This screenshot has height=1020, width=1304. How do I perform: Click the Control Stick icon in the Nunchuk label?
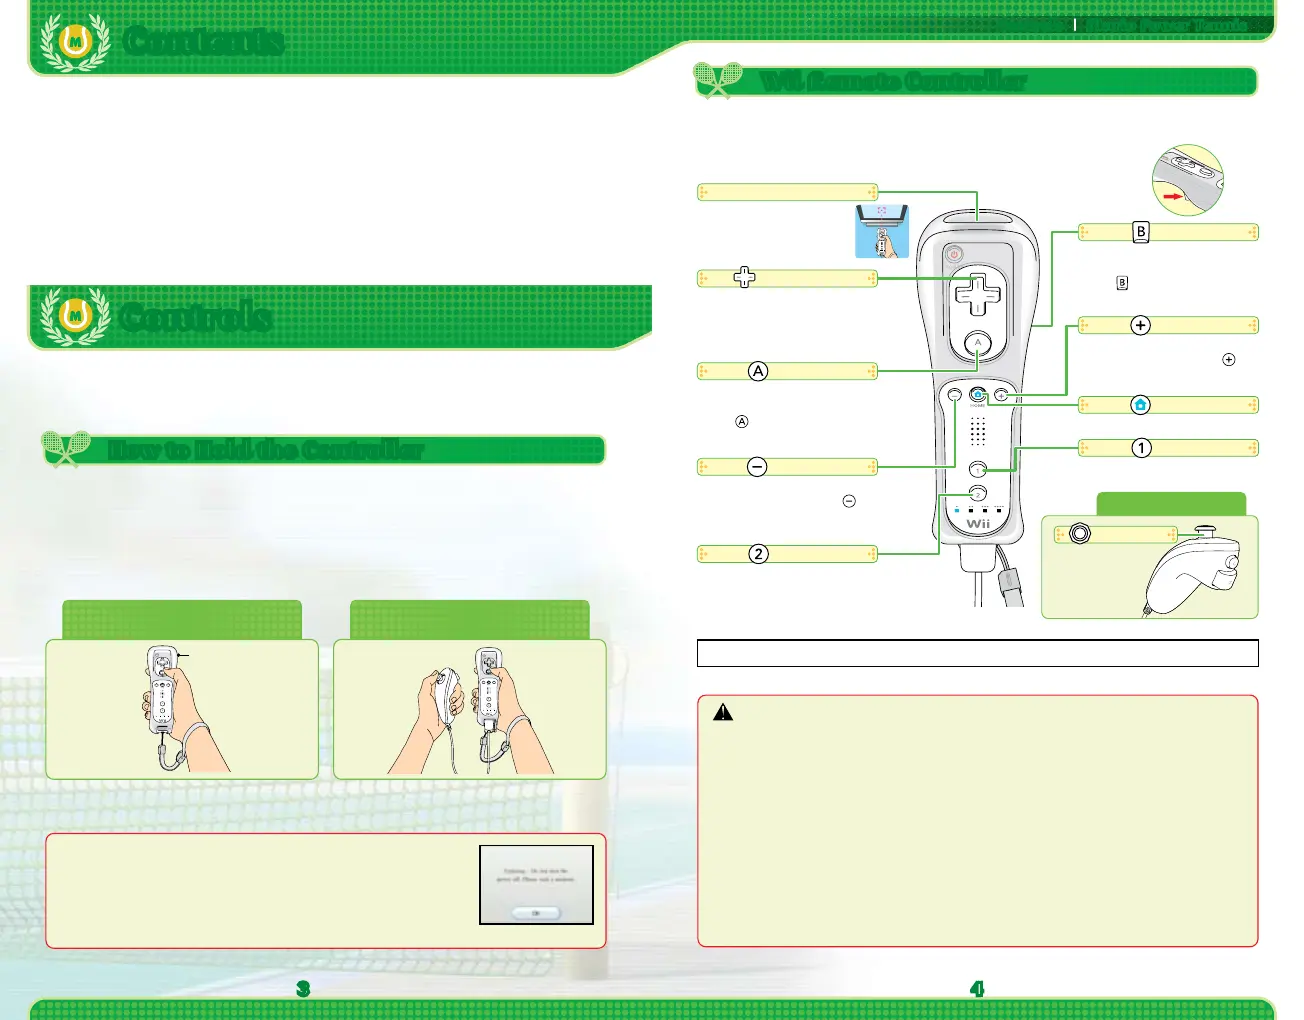click(1080, 534)
